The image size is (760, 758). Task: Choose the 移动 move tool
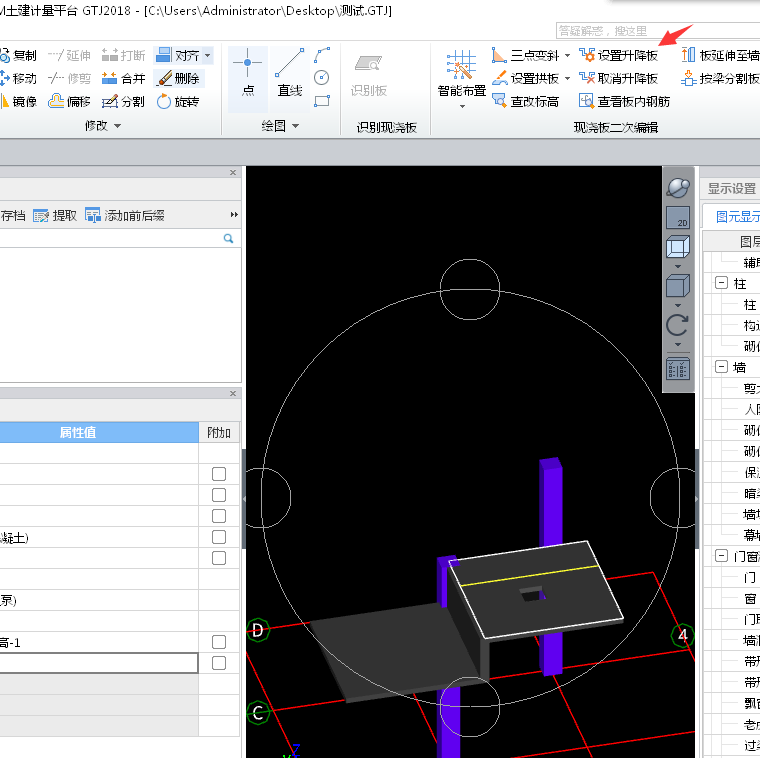(x=18, y=79)
